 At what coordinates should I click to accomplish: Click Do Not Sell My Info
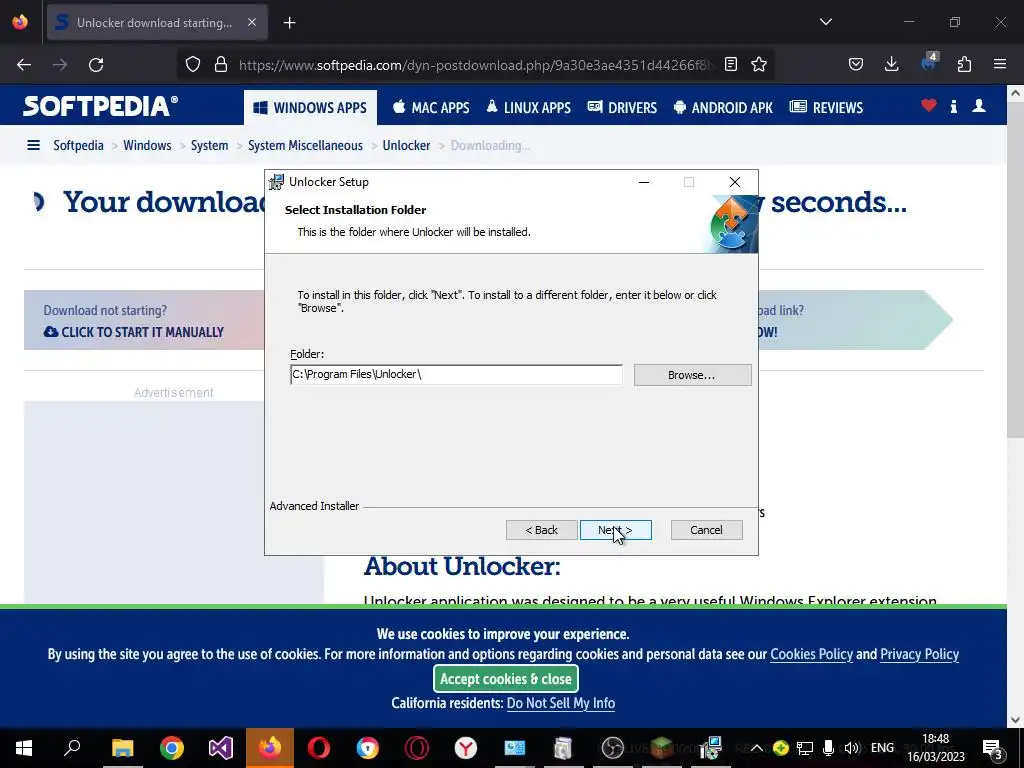tap(561, 703)
